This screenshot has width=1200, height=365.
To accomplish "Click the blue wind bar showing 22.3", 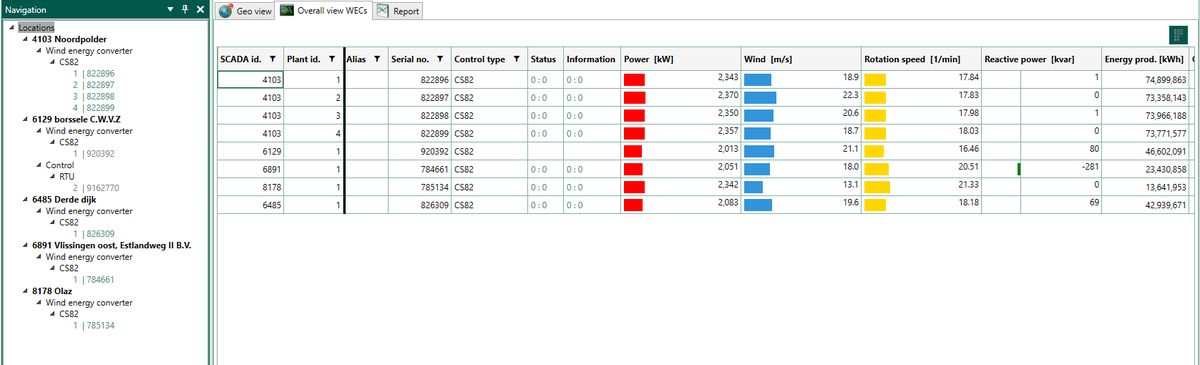I will (760, 97).
